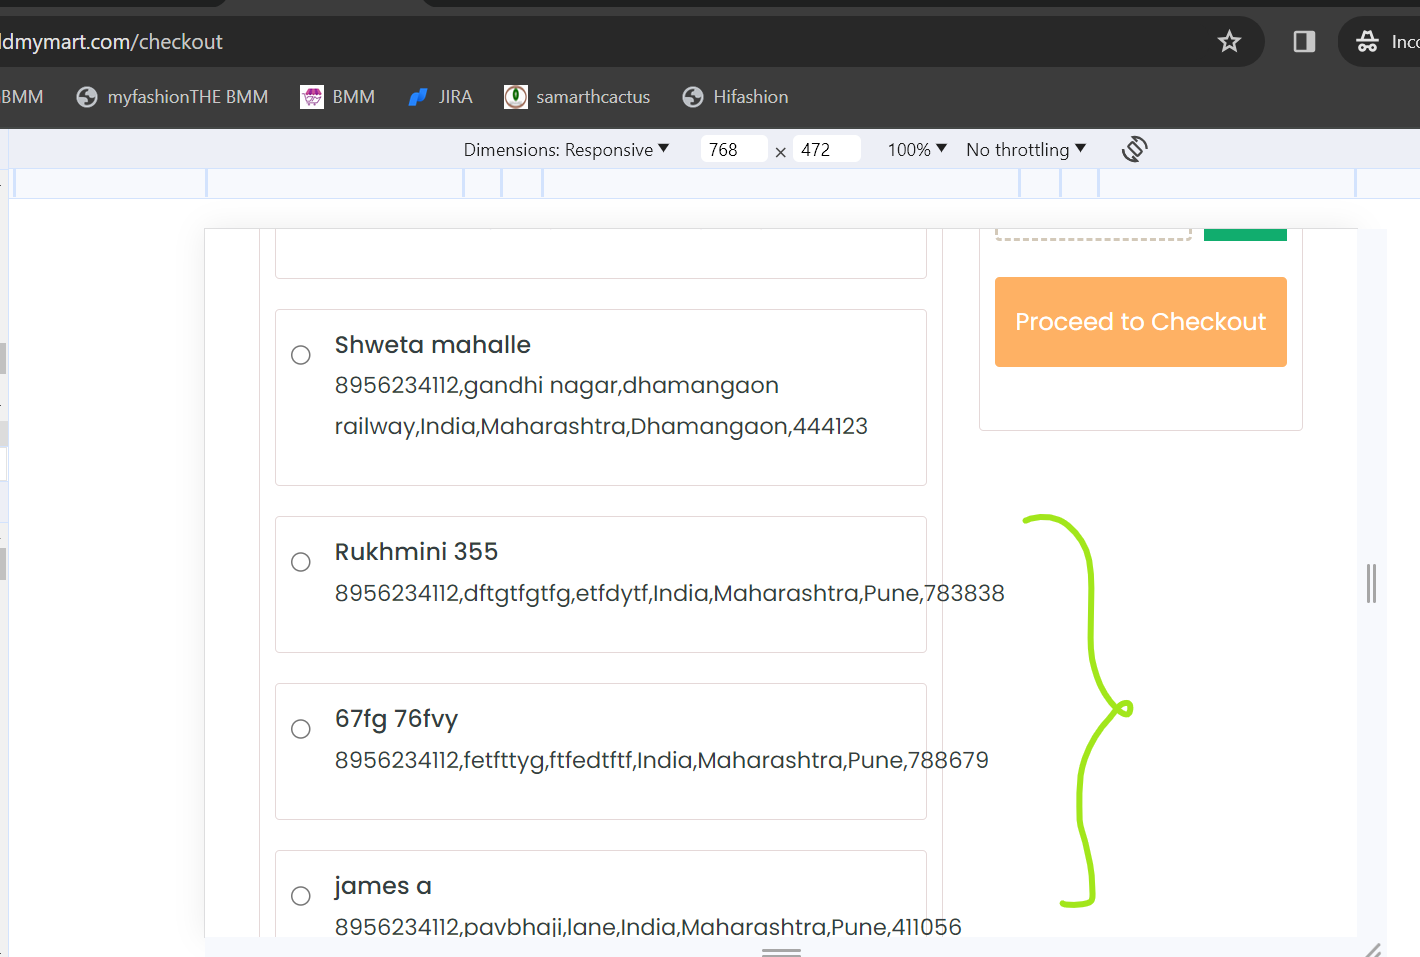
Task: Open the Hifashion bookmark
Action: point(735,97)
